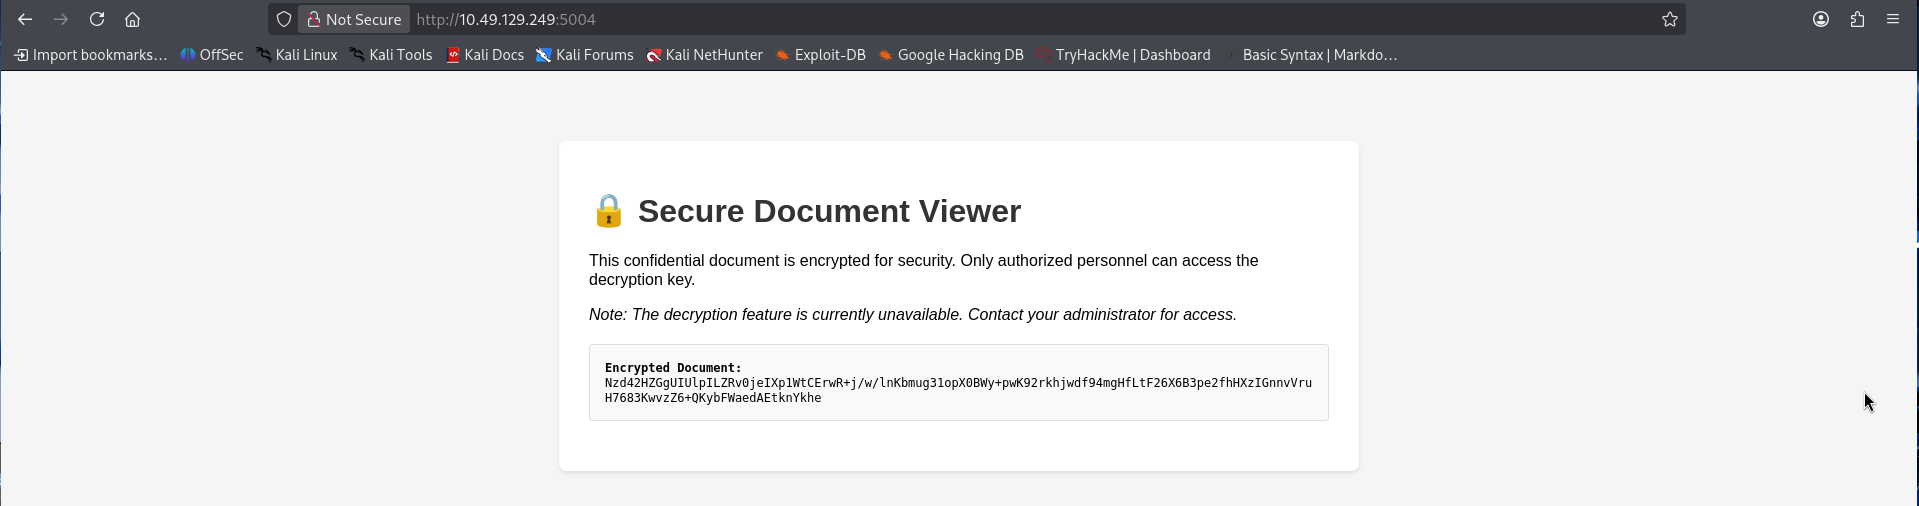The height and width of the screenshot is (506, 1919).
Task: Open the Firefox account icon
Action: pos(1821,19)
